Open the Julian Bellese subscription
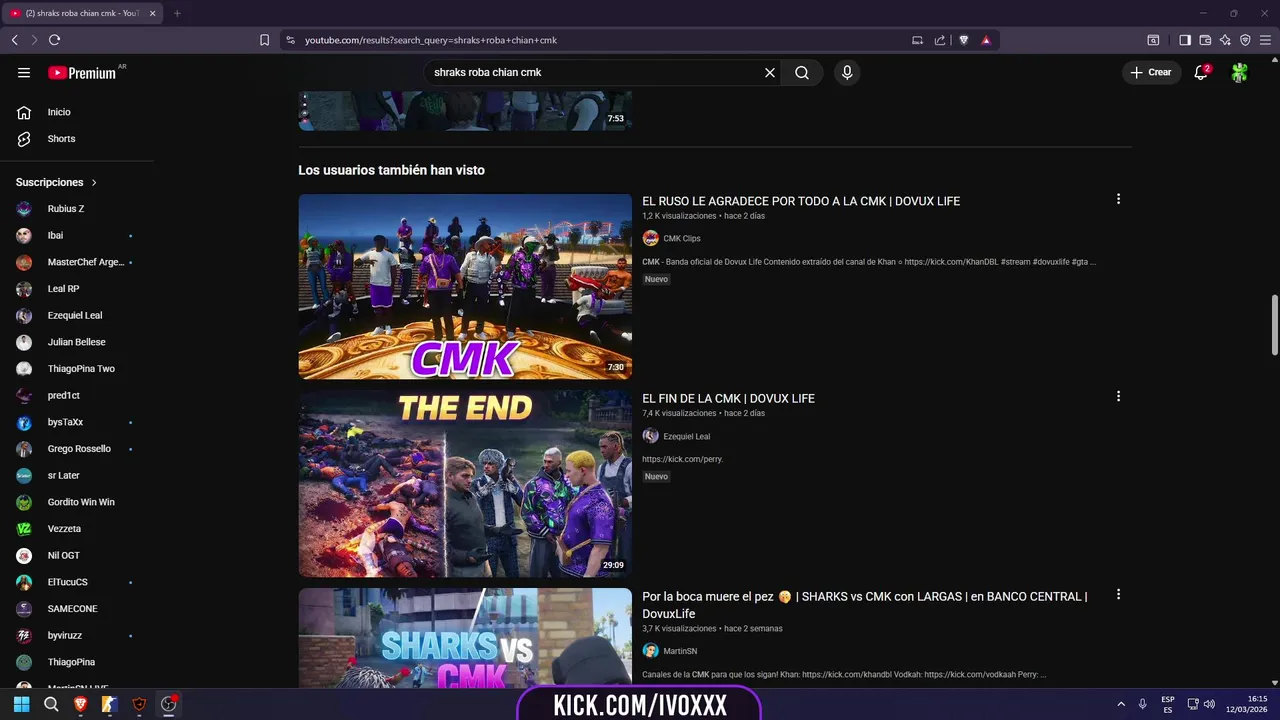The image size is (1280, 720). point(77,342)
